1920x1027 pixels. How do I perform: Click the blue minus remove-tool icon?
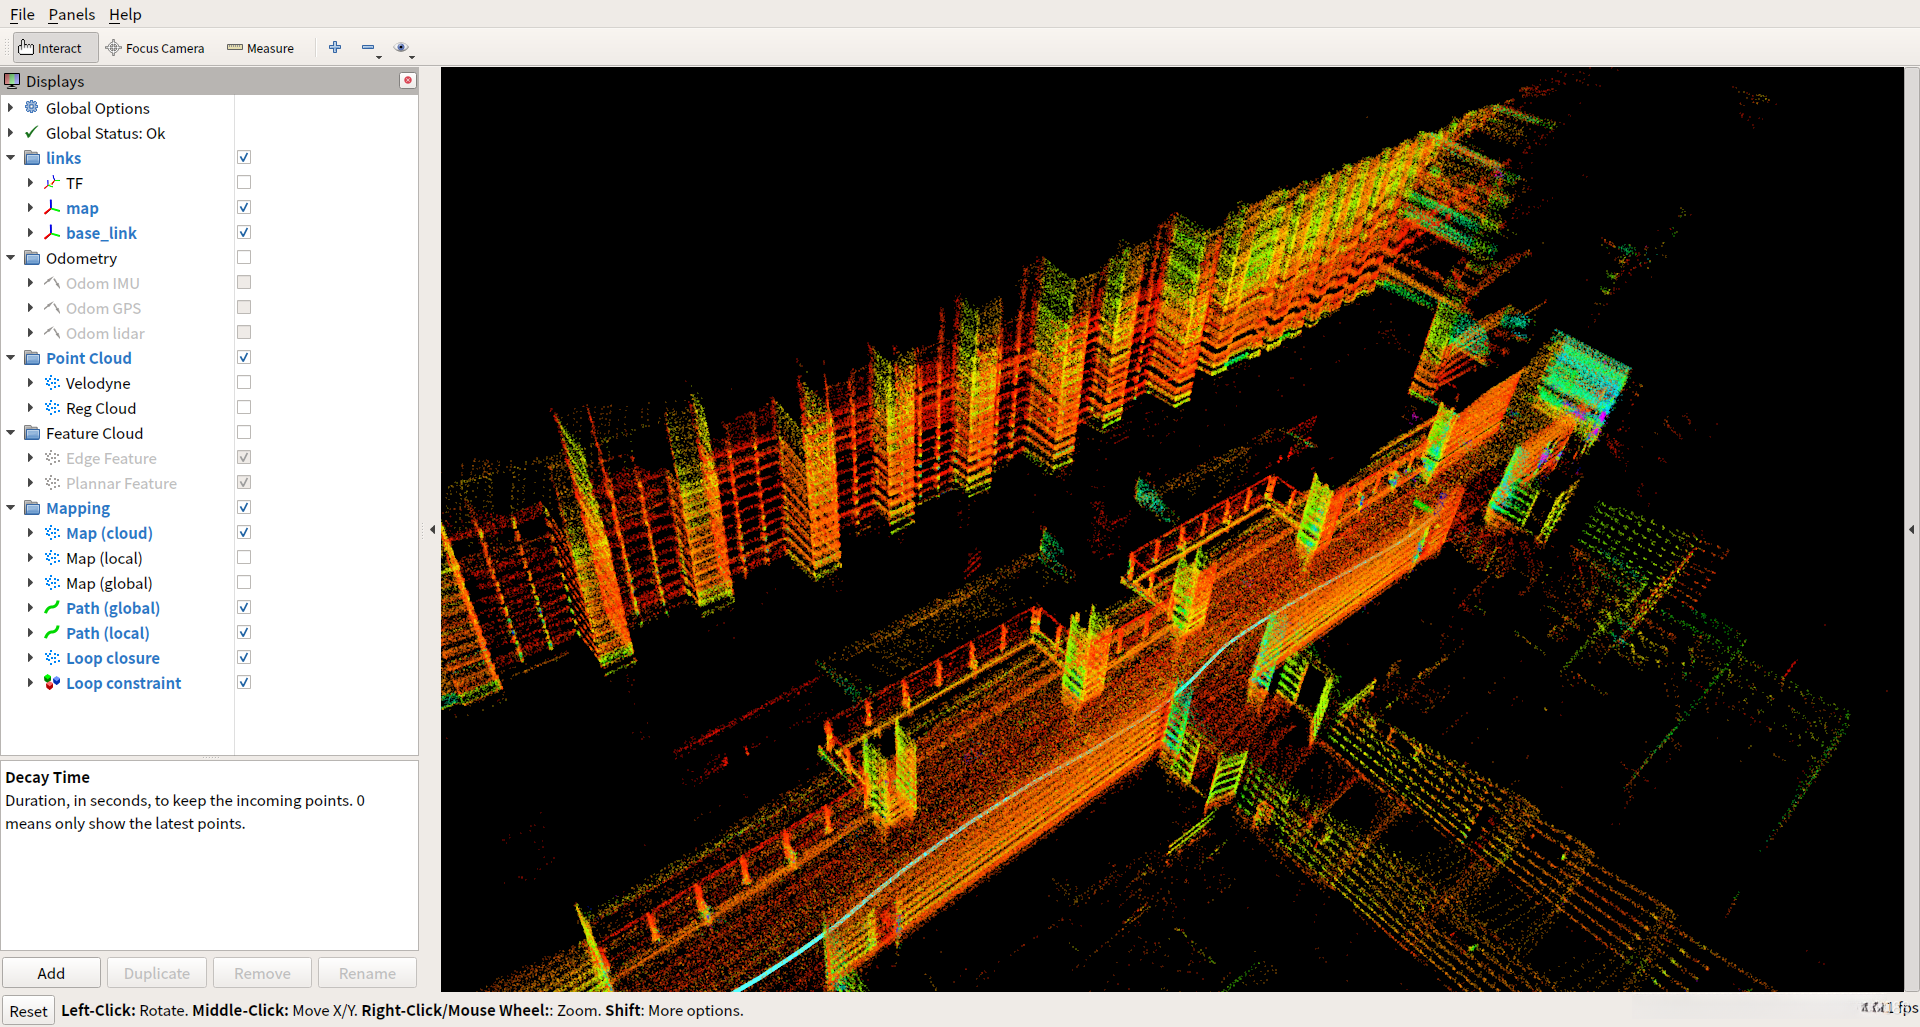point(368,47)
